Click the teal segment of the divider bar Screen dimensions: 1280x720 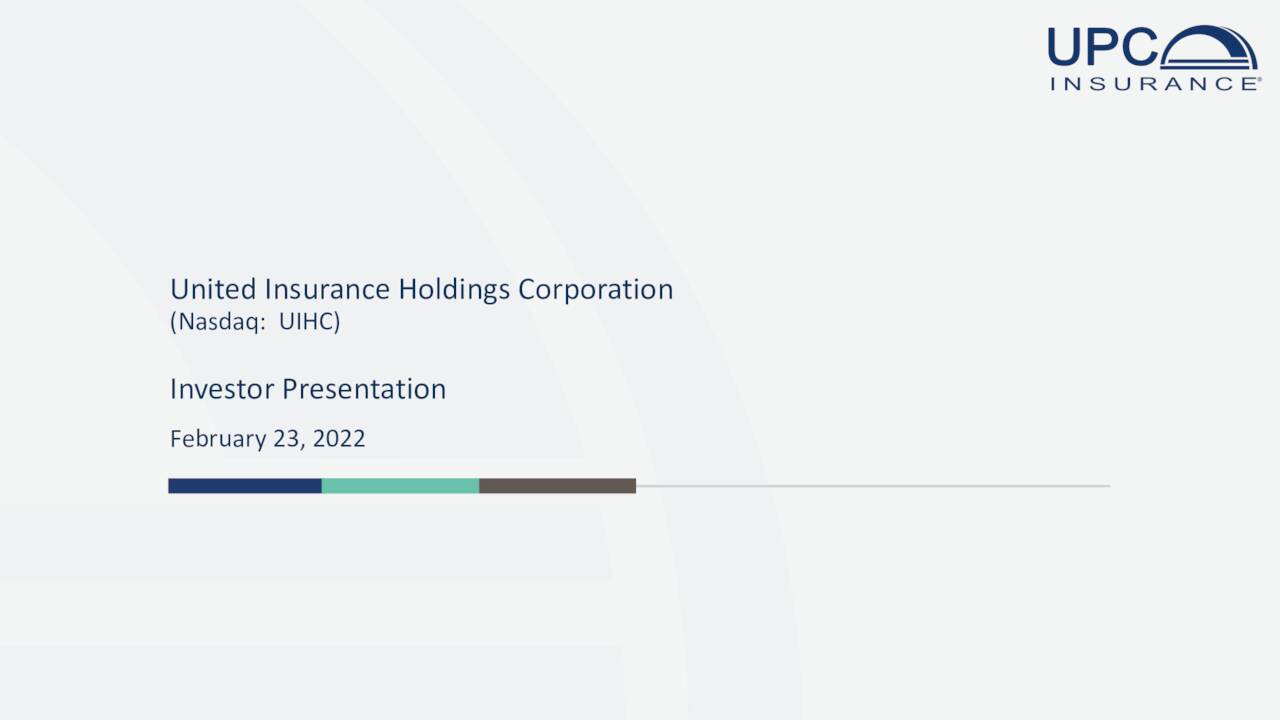click(x=400, y=485)
